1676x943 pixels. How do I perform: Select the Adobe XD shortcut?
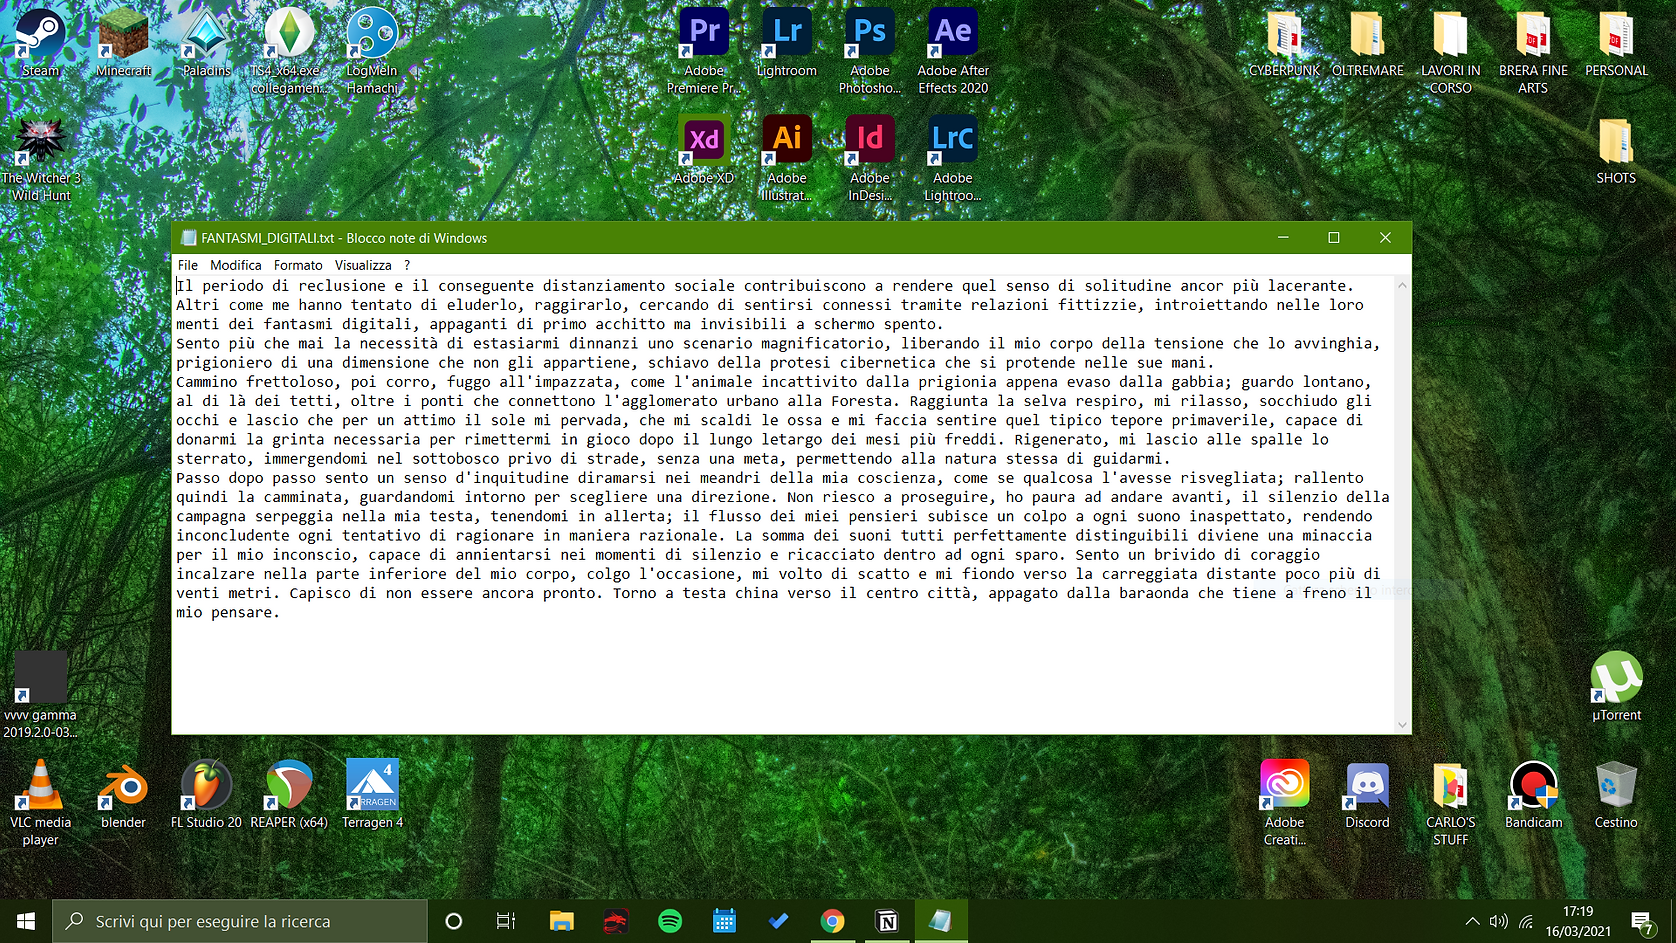tap(704, 150)
